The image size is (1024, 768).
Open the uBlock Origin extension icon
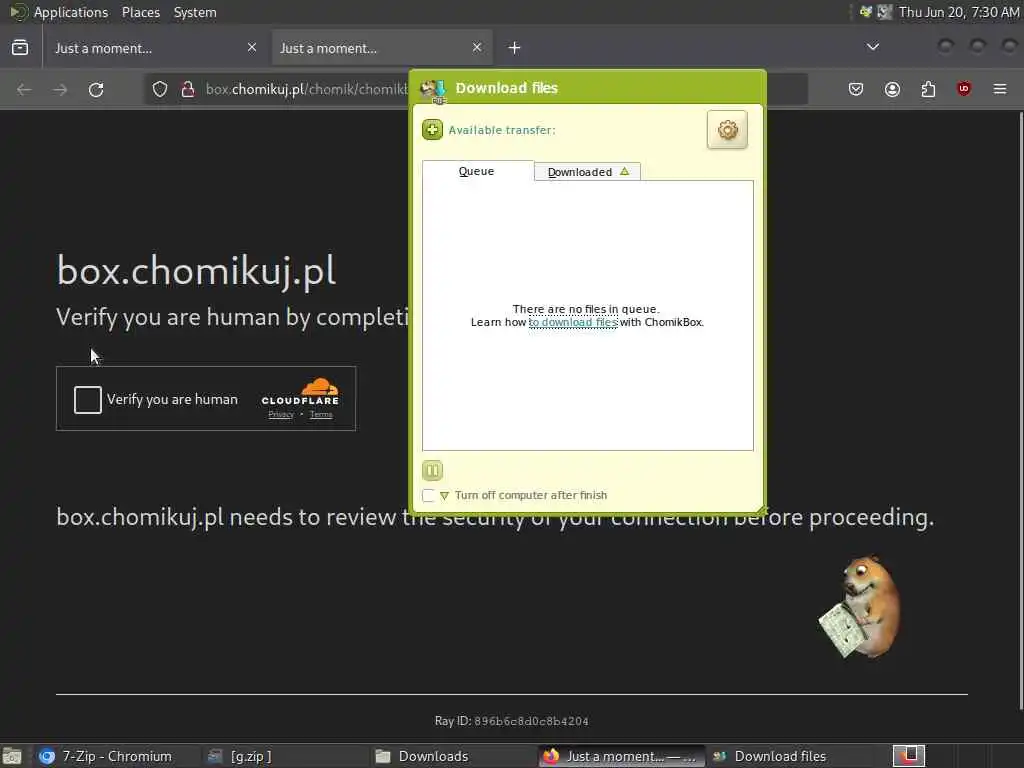click(x=964, y=89)
